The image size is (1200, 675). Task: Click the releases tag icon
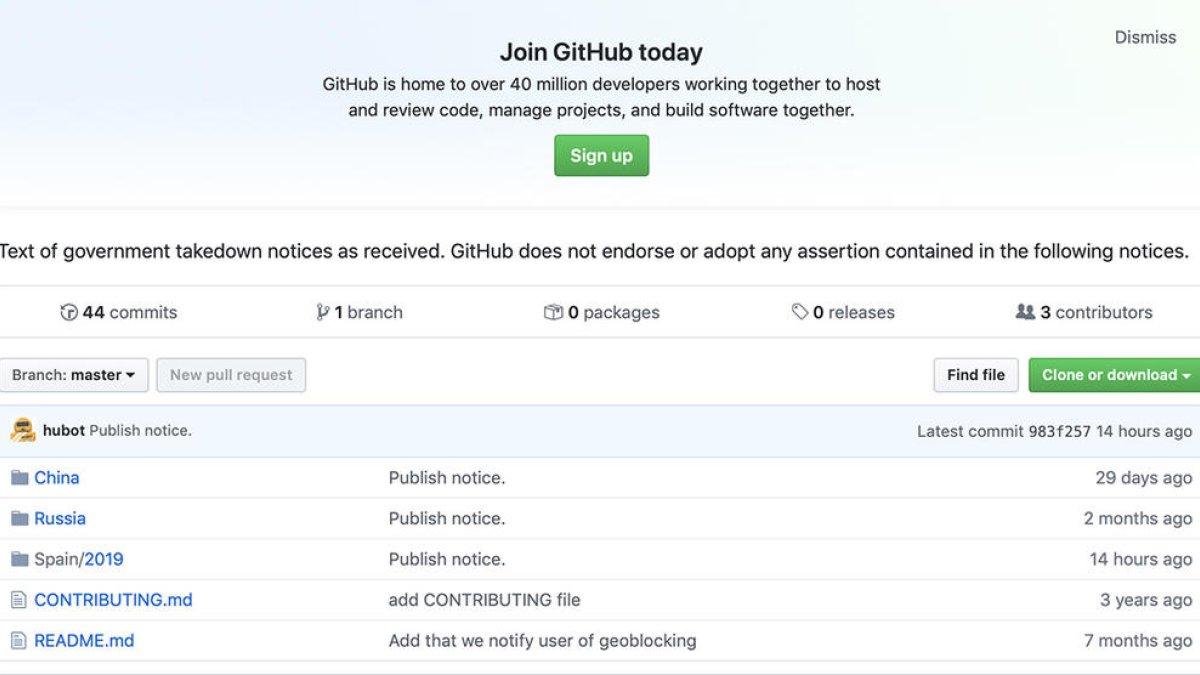click(800, 312)
